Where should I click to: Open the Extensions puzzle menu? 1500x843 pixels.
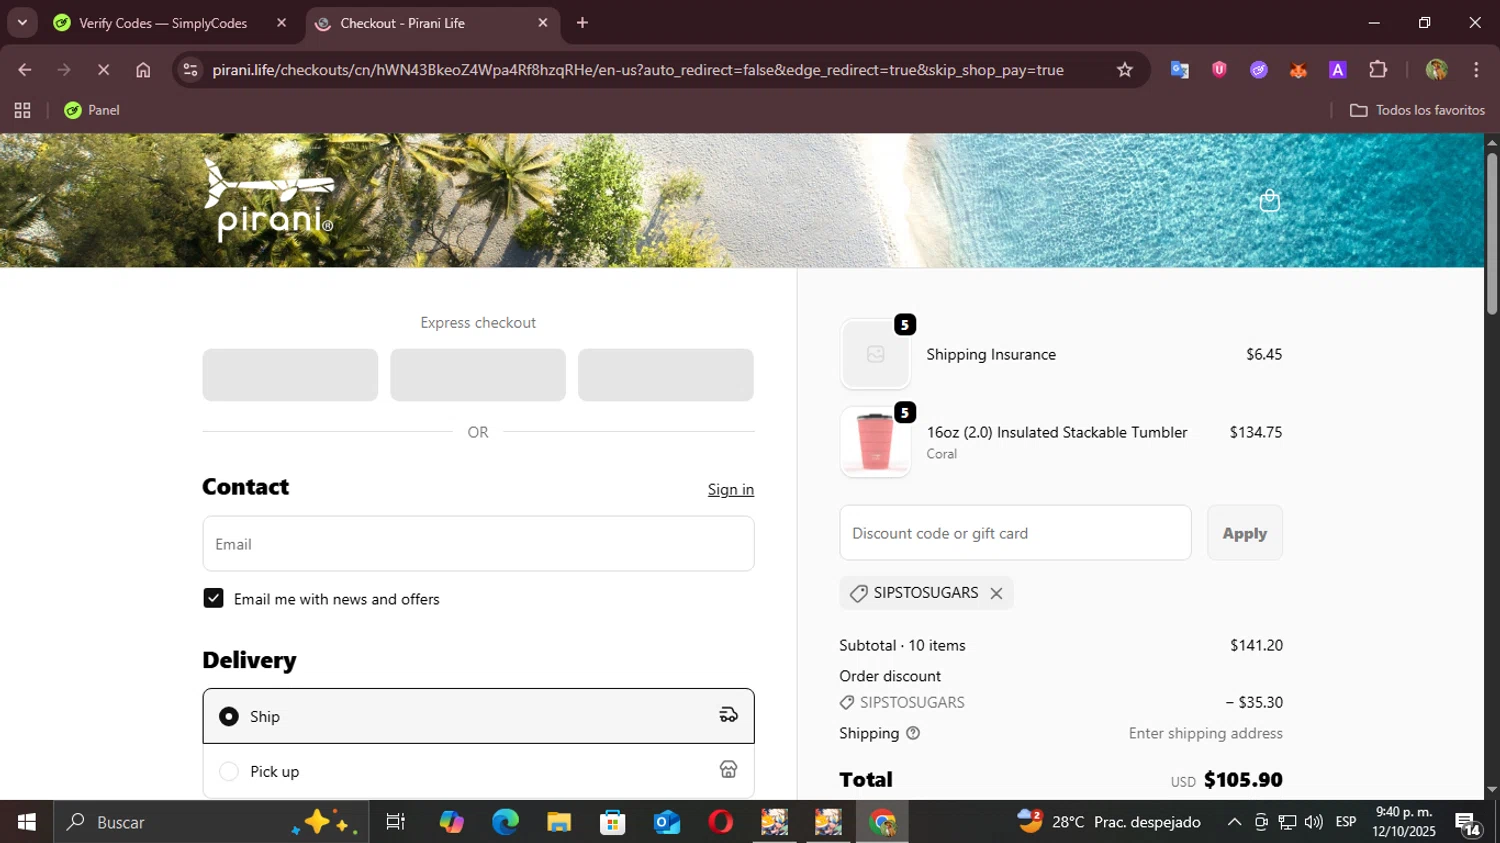(x=1378, y=70)
